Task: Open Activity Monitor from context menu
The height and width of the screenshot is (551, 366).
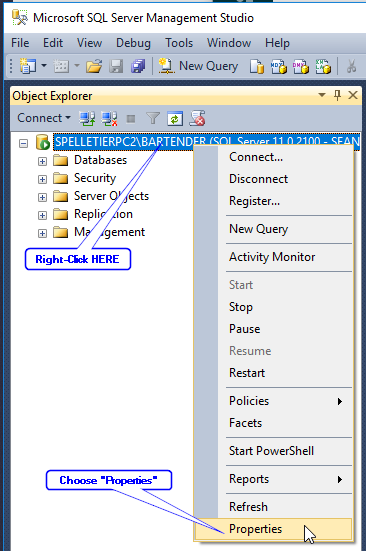Action: [x=273, y=257]
